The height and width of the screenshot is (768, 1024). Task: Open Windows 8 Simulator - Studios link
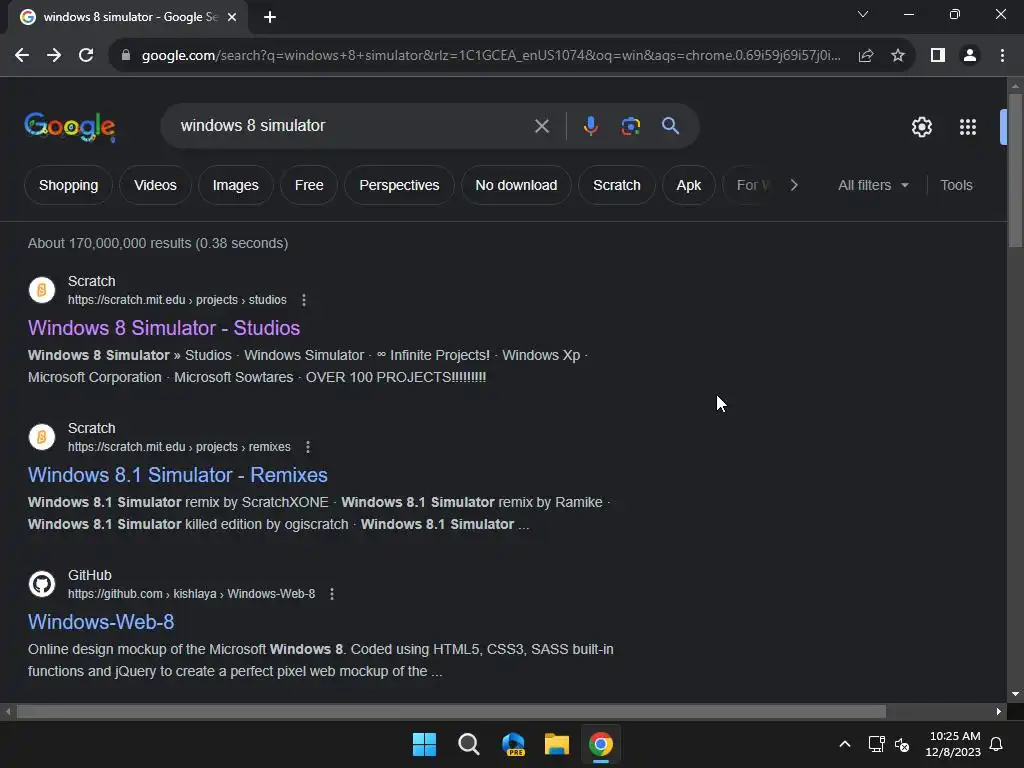(x=164, y=328)
